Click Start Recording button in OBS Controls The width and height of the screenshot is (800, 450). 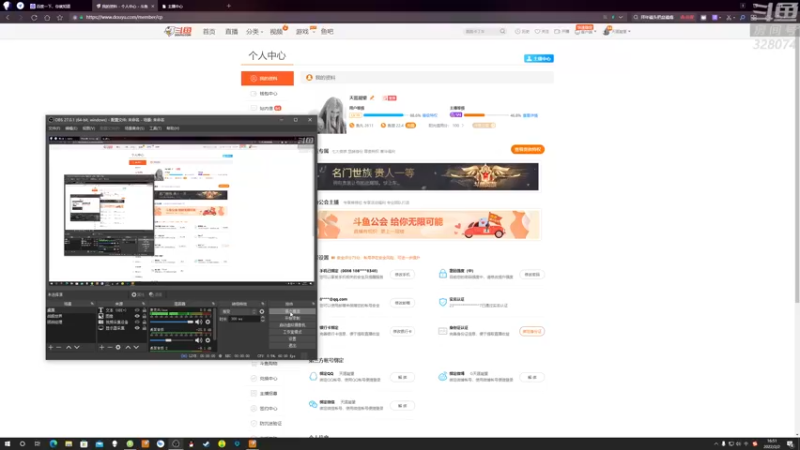pos(292,318)
